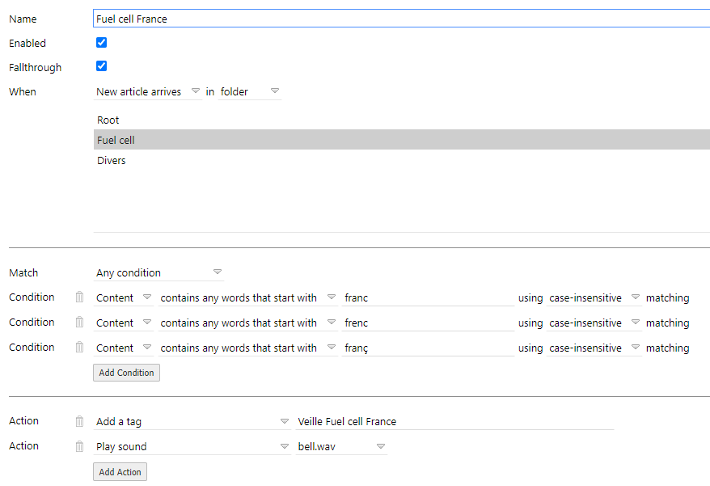Open the bell.wav sound dropdown

point(341,447)
